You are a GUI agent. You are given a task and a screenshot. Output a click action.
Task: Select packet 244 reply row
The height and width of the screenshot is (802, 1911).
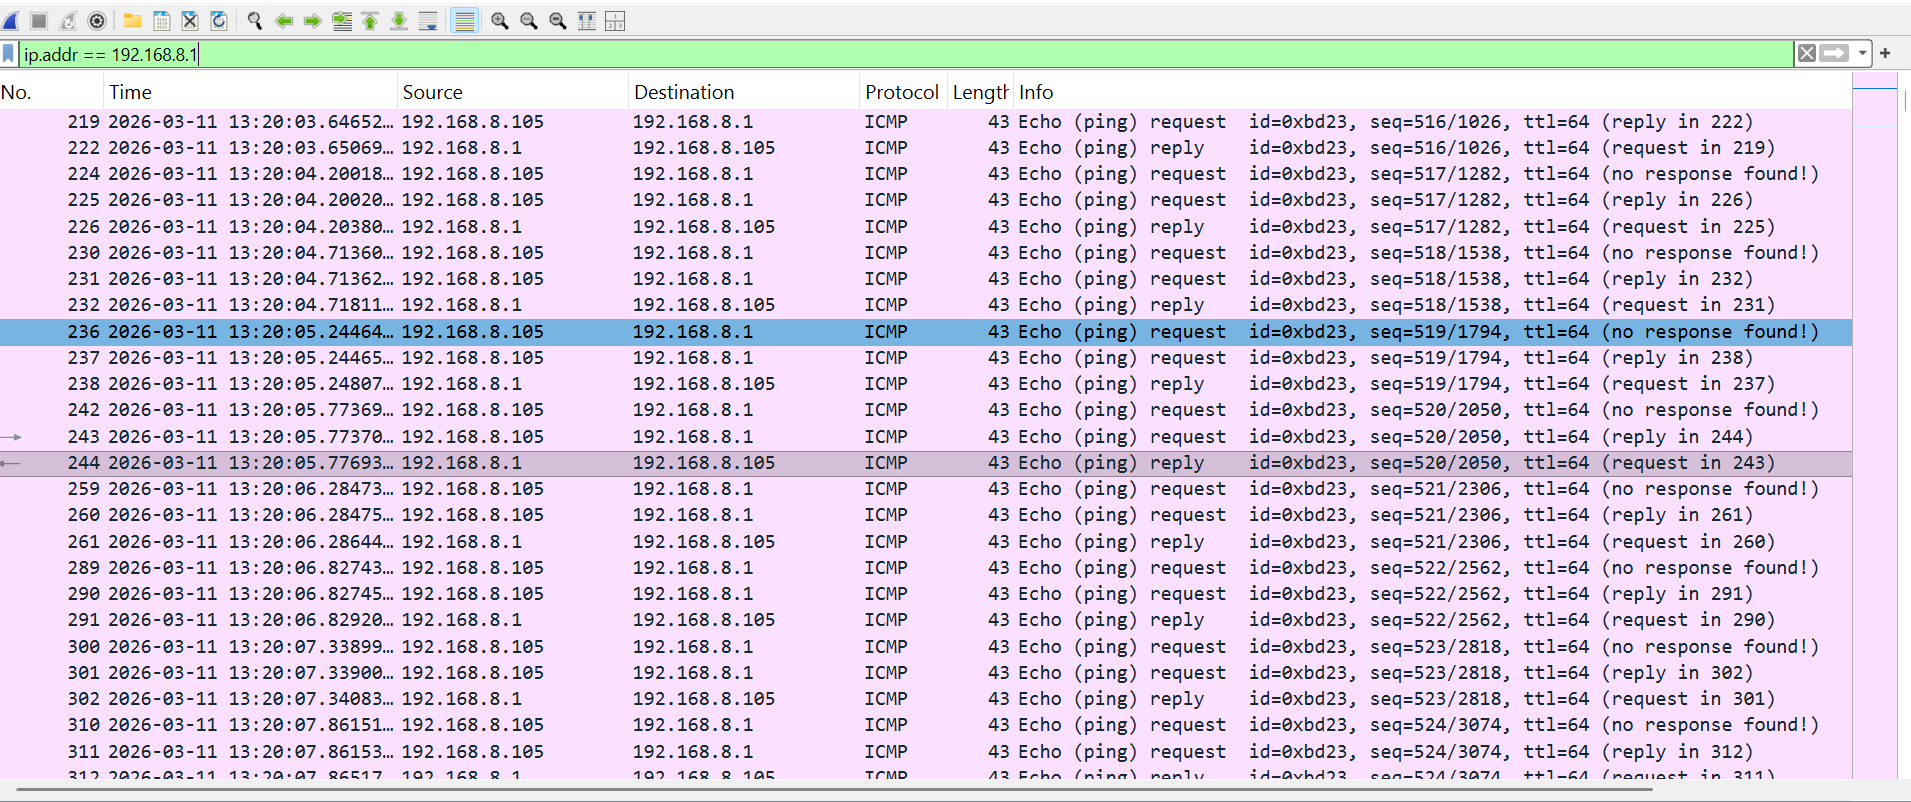tap(926, 463)
